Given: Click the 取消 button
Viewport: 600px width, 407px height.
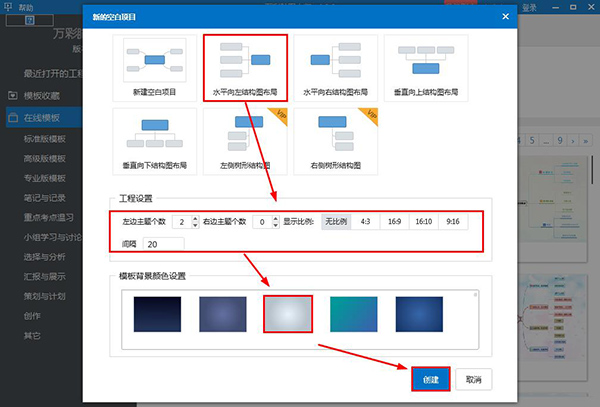Looking at the screenshot, I should point(474,379).
